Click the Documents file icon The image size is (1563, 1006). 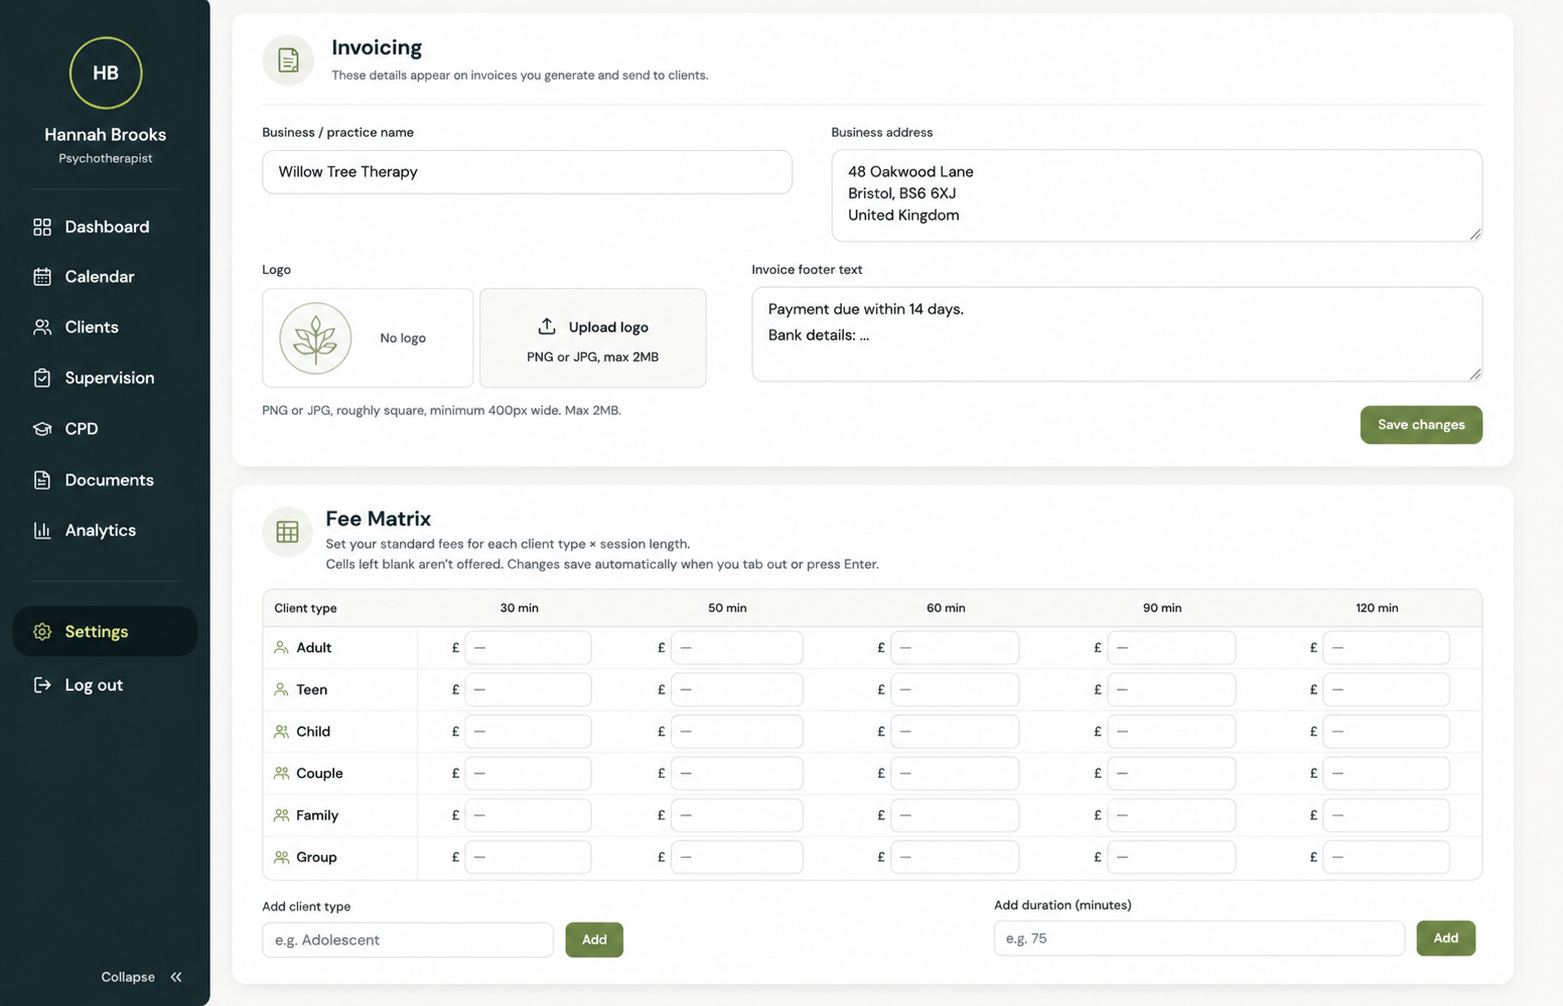tap(42, 480)
